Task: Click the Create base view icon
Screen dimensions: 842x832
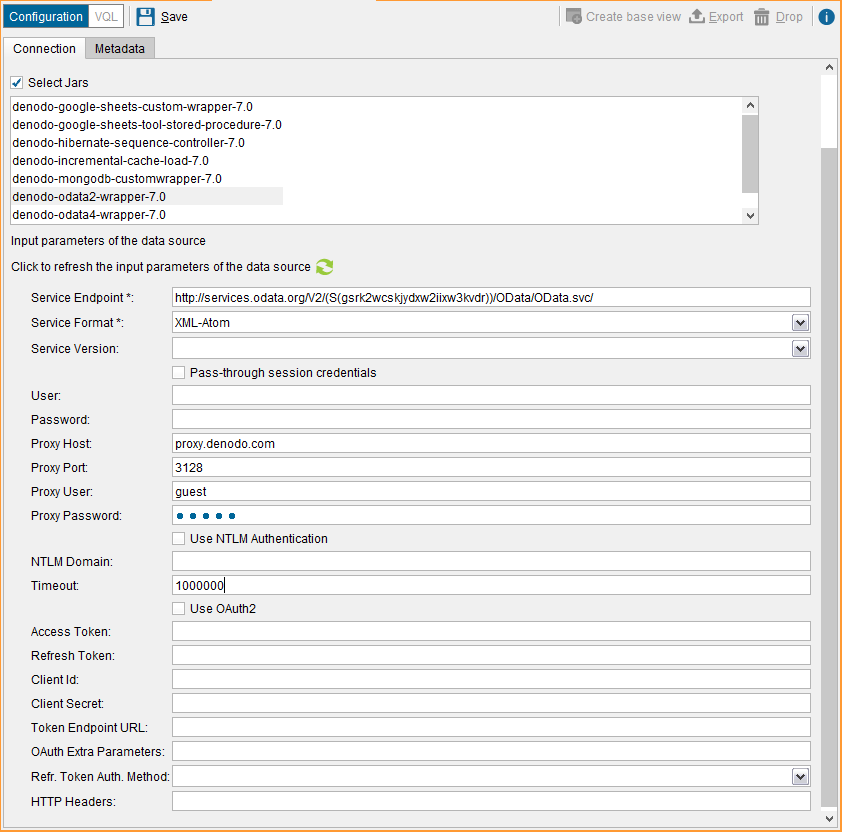Action: point(574,16)
